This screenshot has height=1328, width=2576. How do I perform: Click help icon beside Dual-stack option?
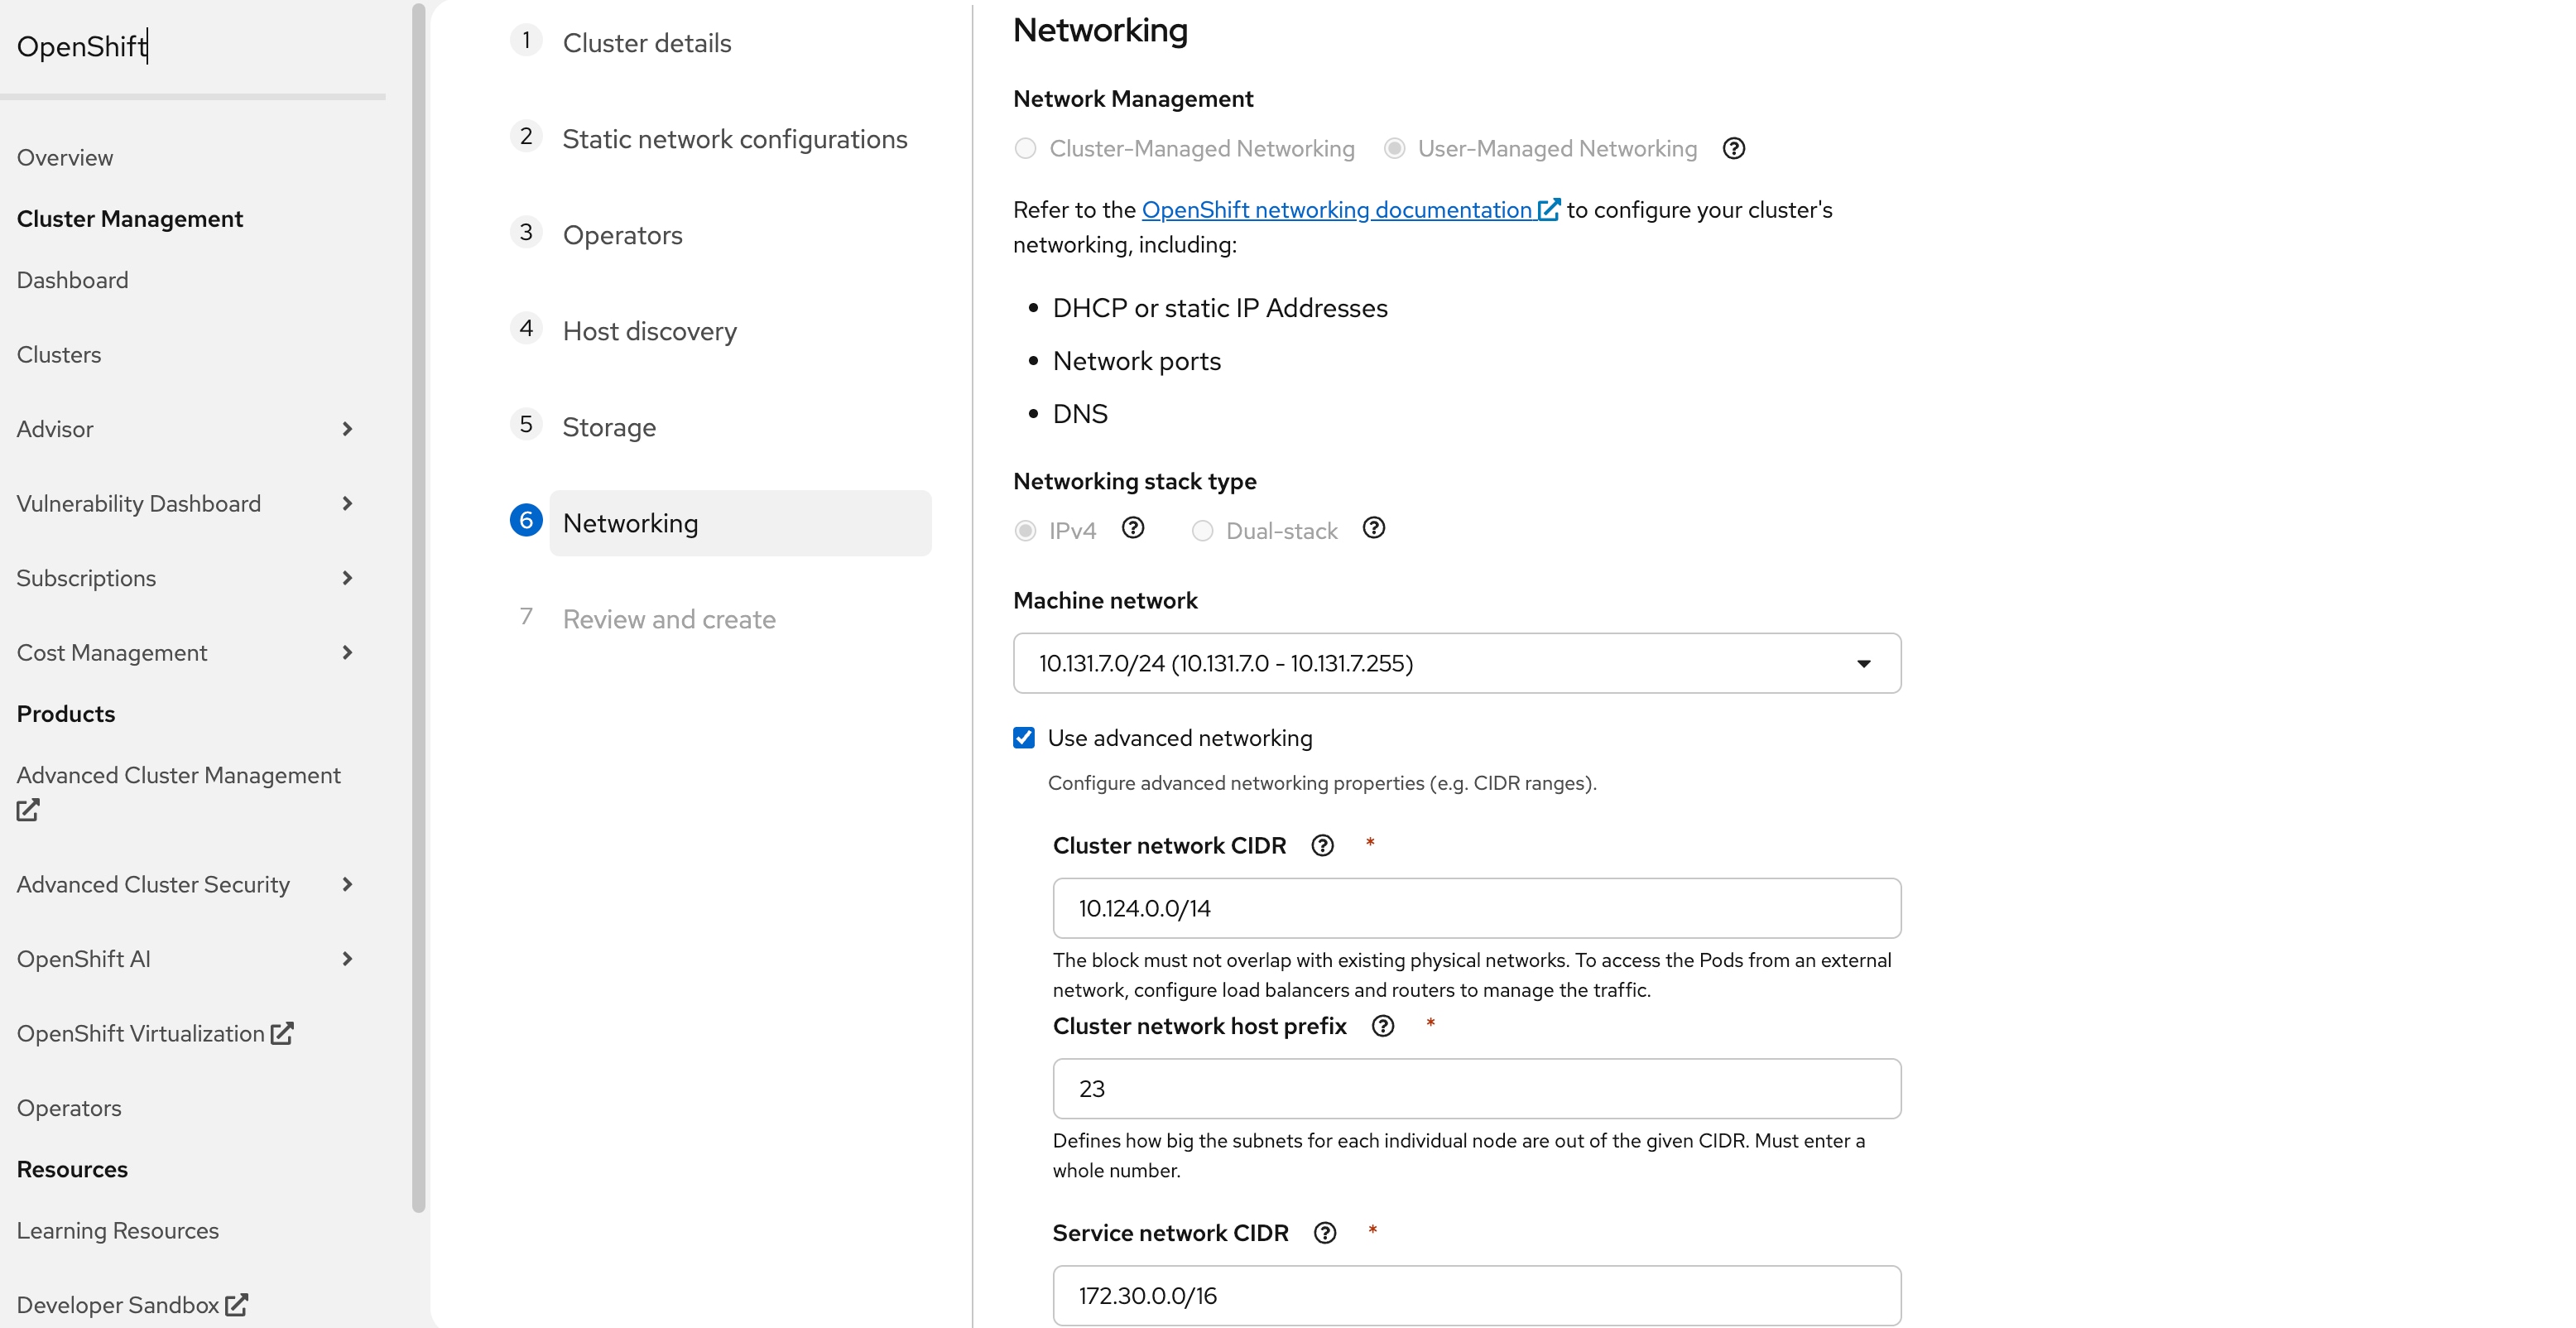(1374, 529)
